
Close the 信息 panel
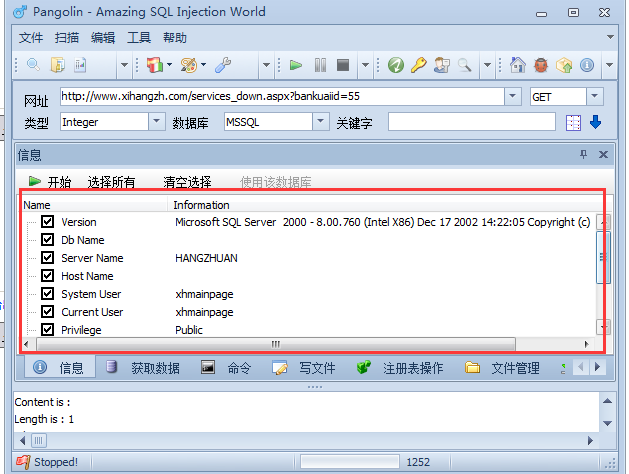coord(603,154)
